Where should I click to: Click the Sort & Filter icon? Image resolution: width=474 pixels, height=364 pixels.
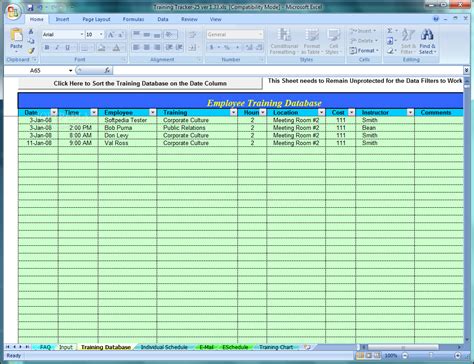point(408,35)
